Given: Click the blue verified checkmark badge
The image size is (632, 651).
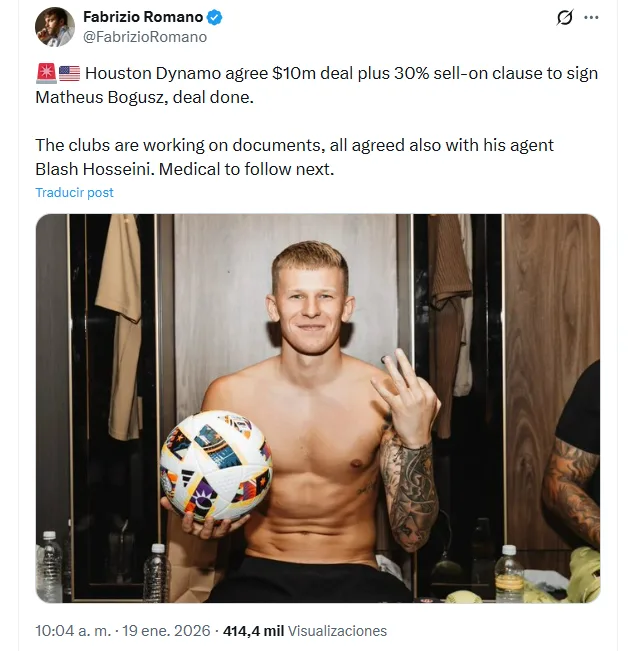Looking at the screenshot, I should (x=214, y=17).
